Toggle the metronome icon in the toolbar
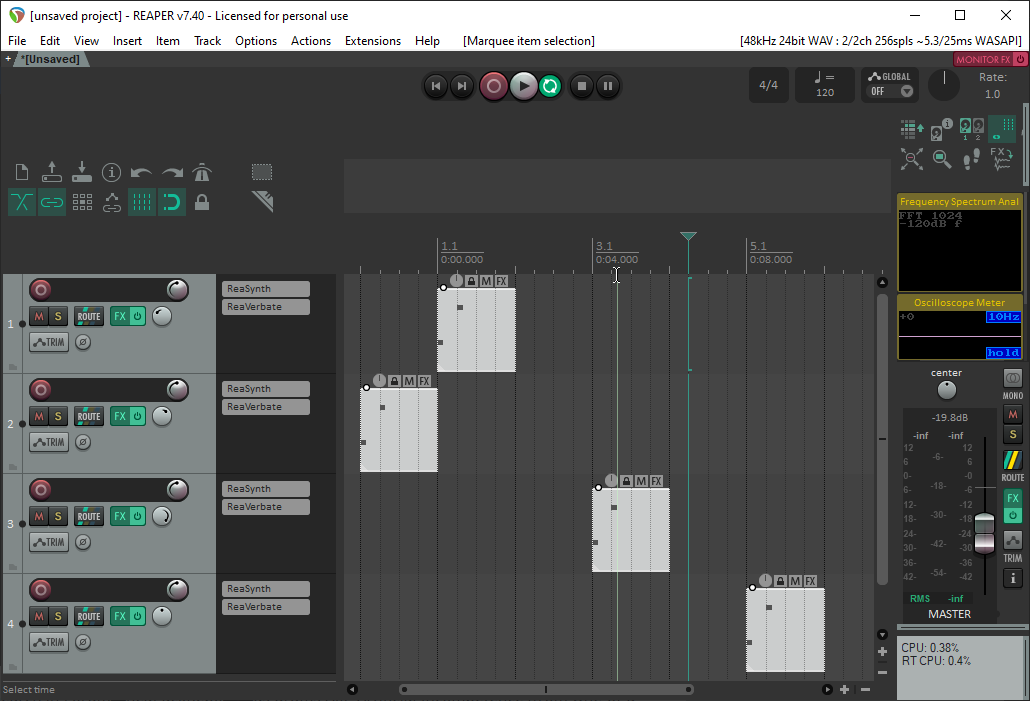This screenshot has width=1030, height=701. 202,172
